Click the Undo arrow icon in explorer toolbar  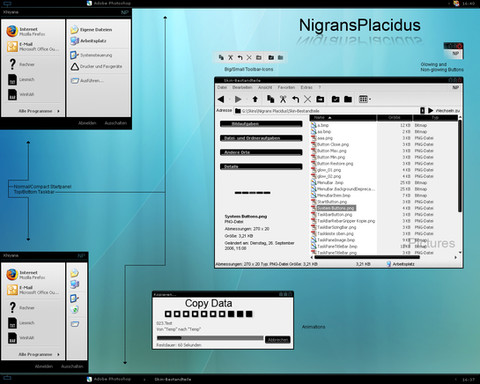(295, 99)
